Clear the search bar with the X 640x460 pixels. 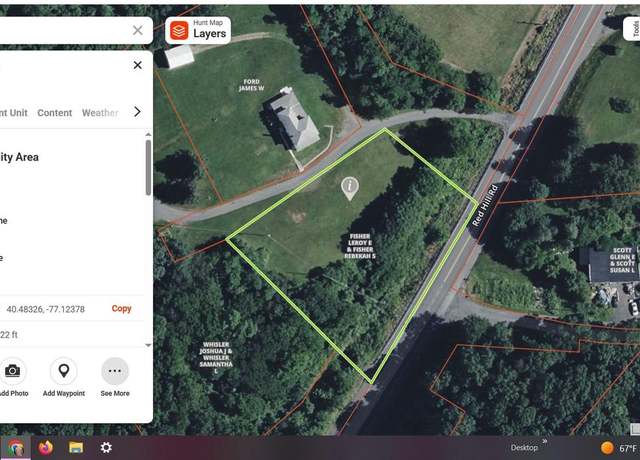[138, 30]
